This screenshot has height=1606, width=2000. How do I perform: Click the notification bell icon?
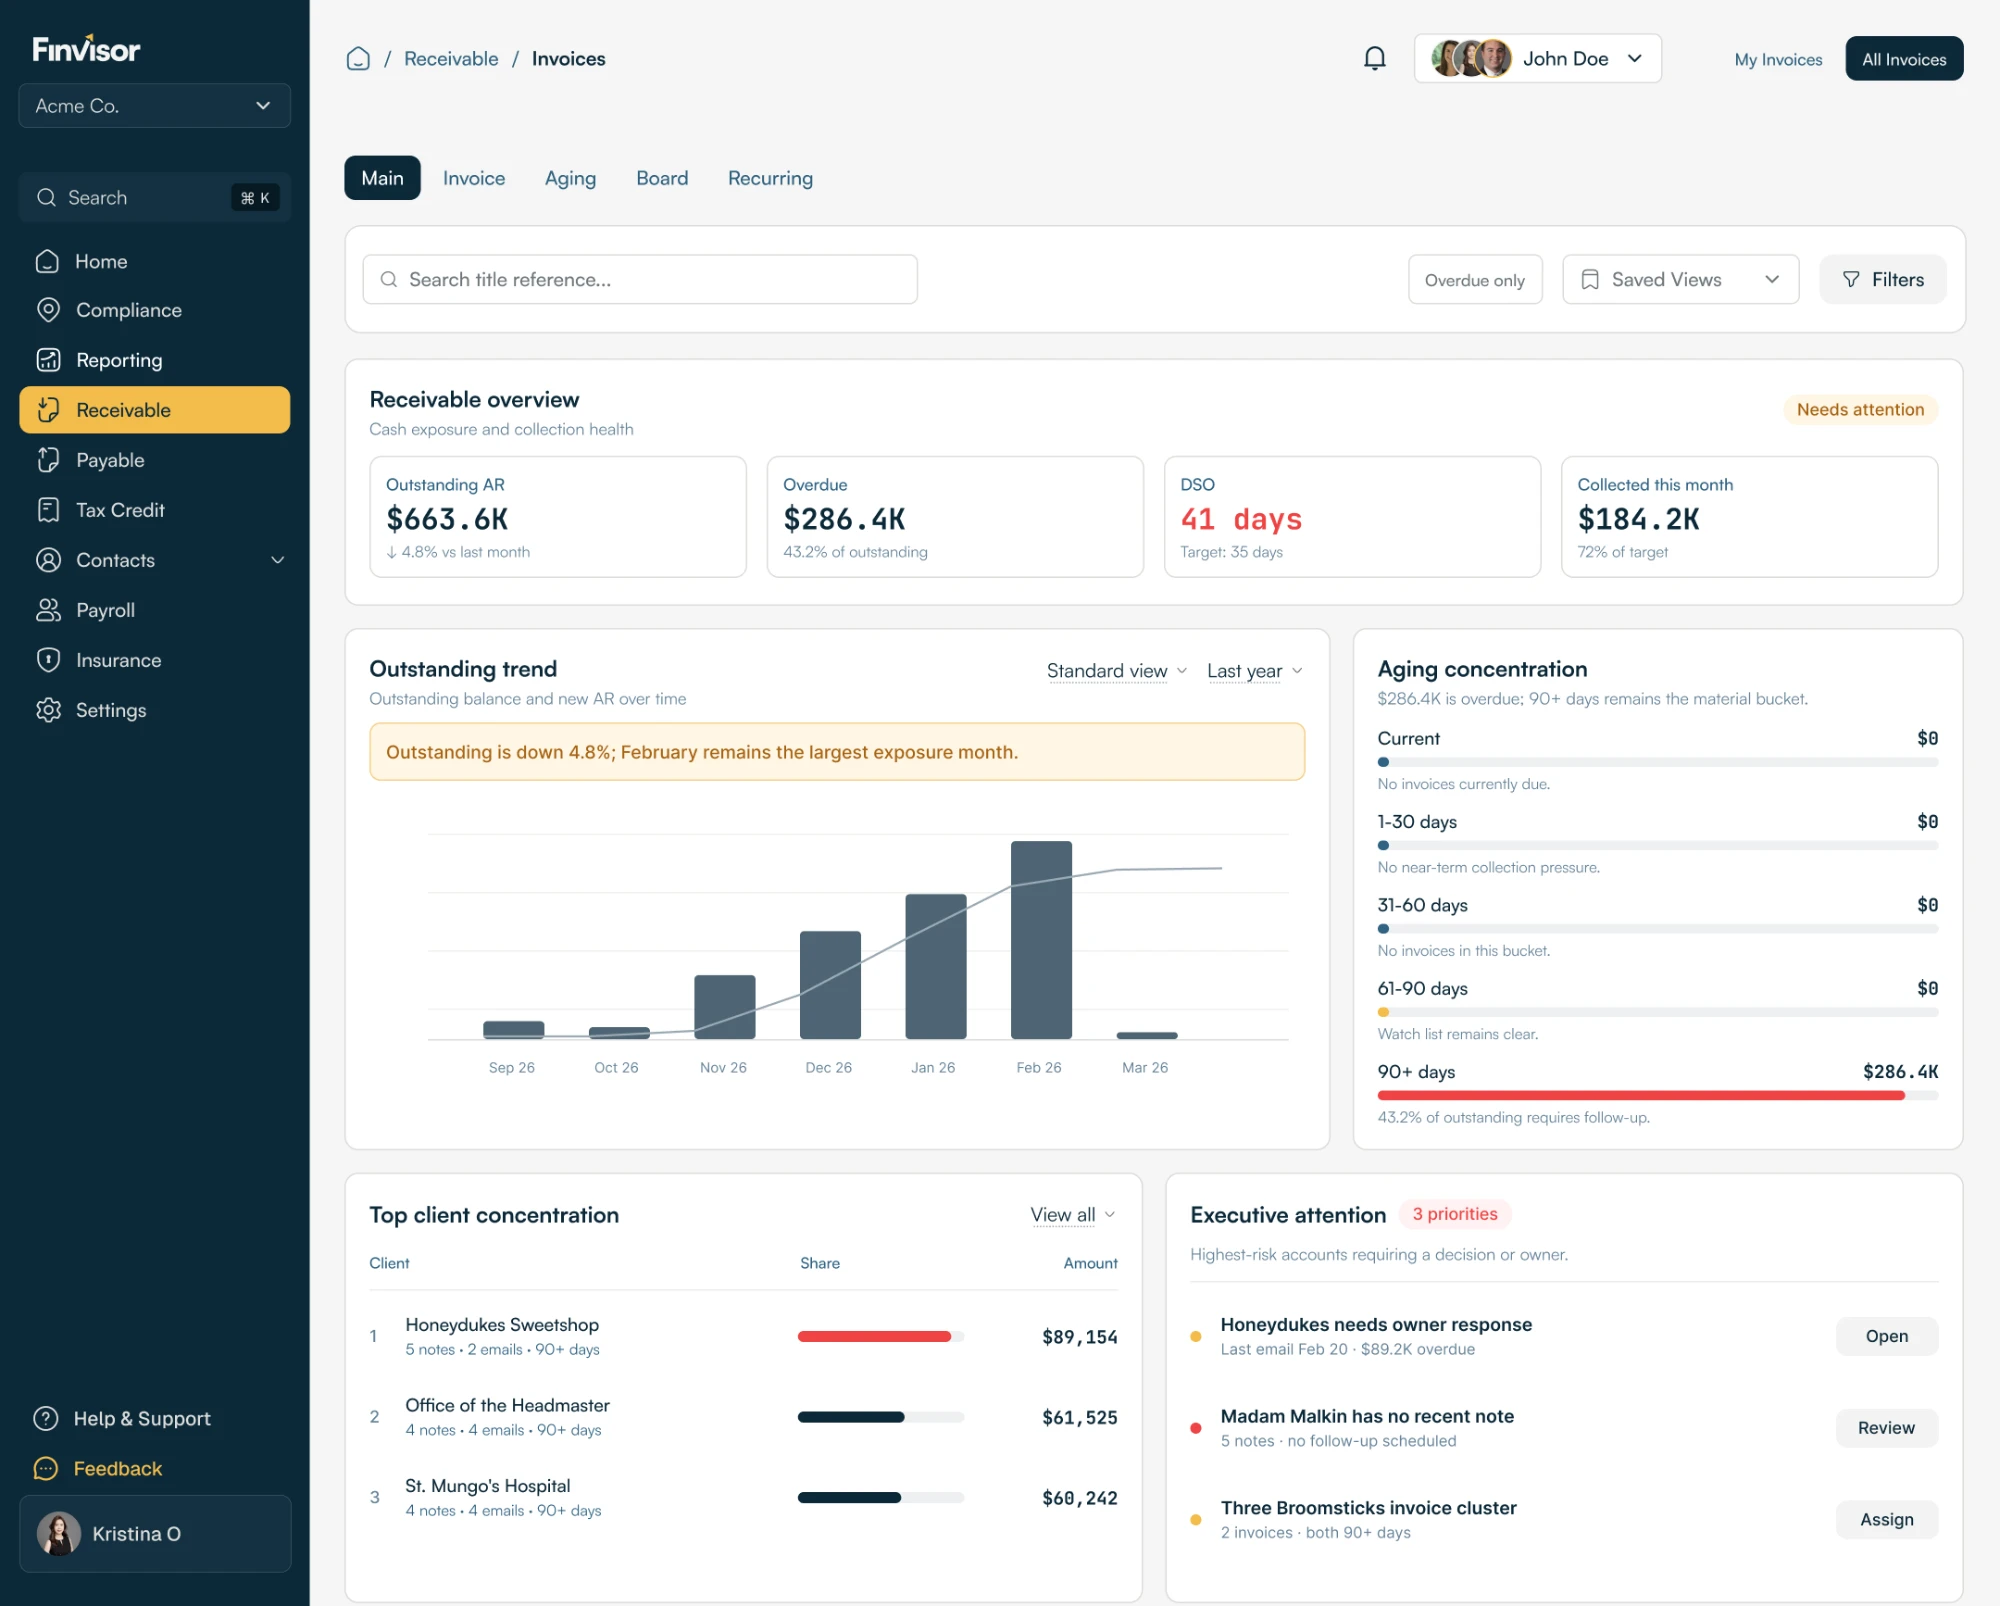pos(1375,59)
